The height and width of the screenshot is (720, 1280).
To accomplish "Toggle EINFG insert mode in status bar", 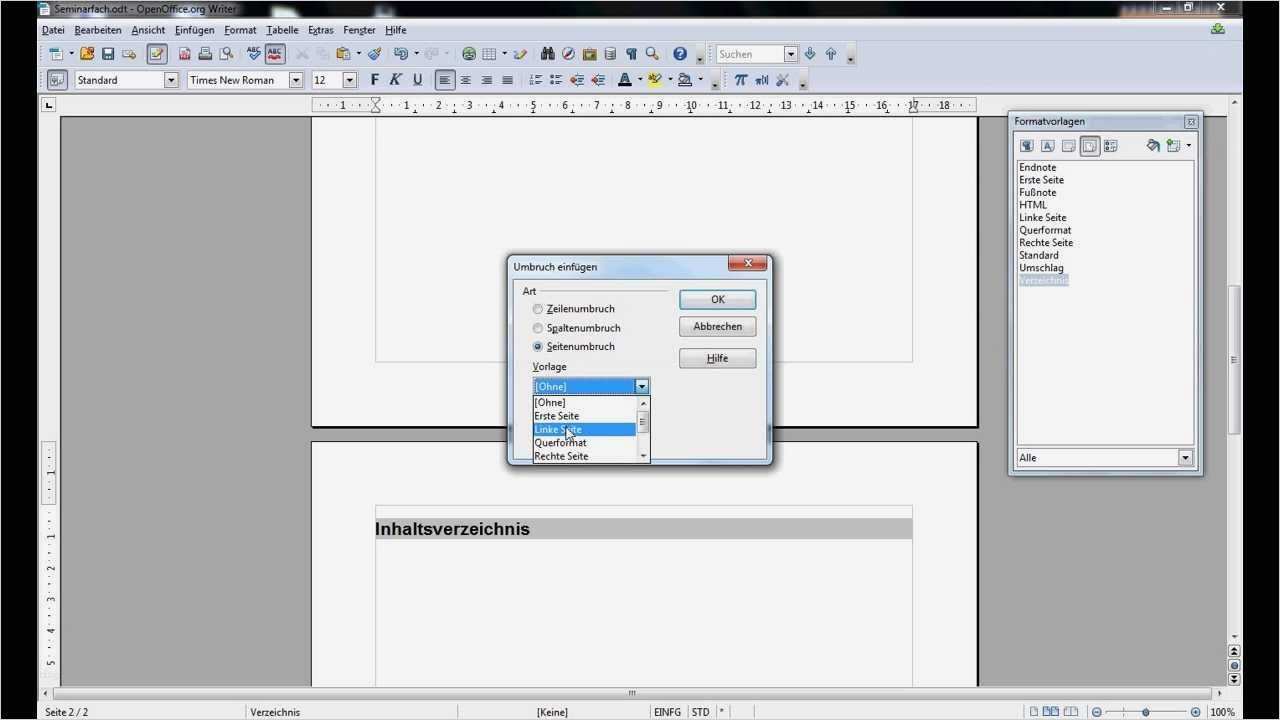I will (667, 712).
